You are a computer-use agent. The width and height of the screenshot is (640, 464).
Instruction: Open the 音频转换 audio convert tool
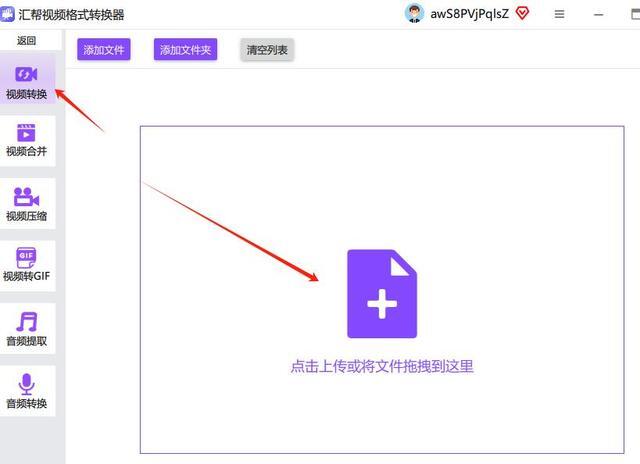(27, 391)
